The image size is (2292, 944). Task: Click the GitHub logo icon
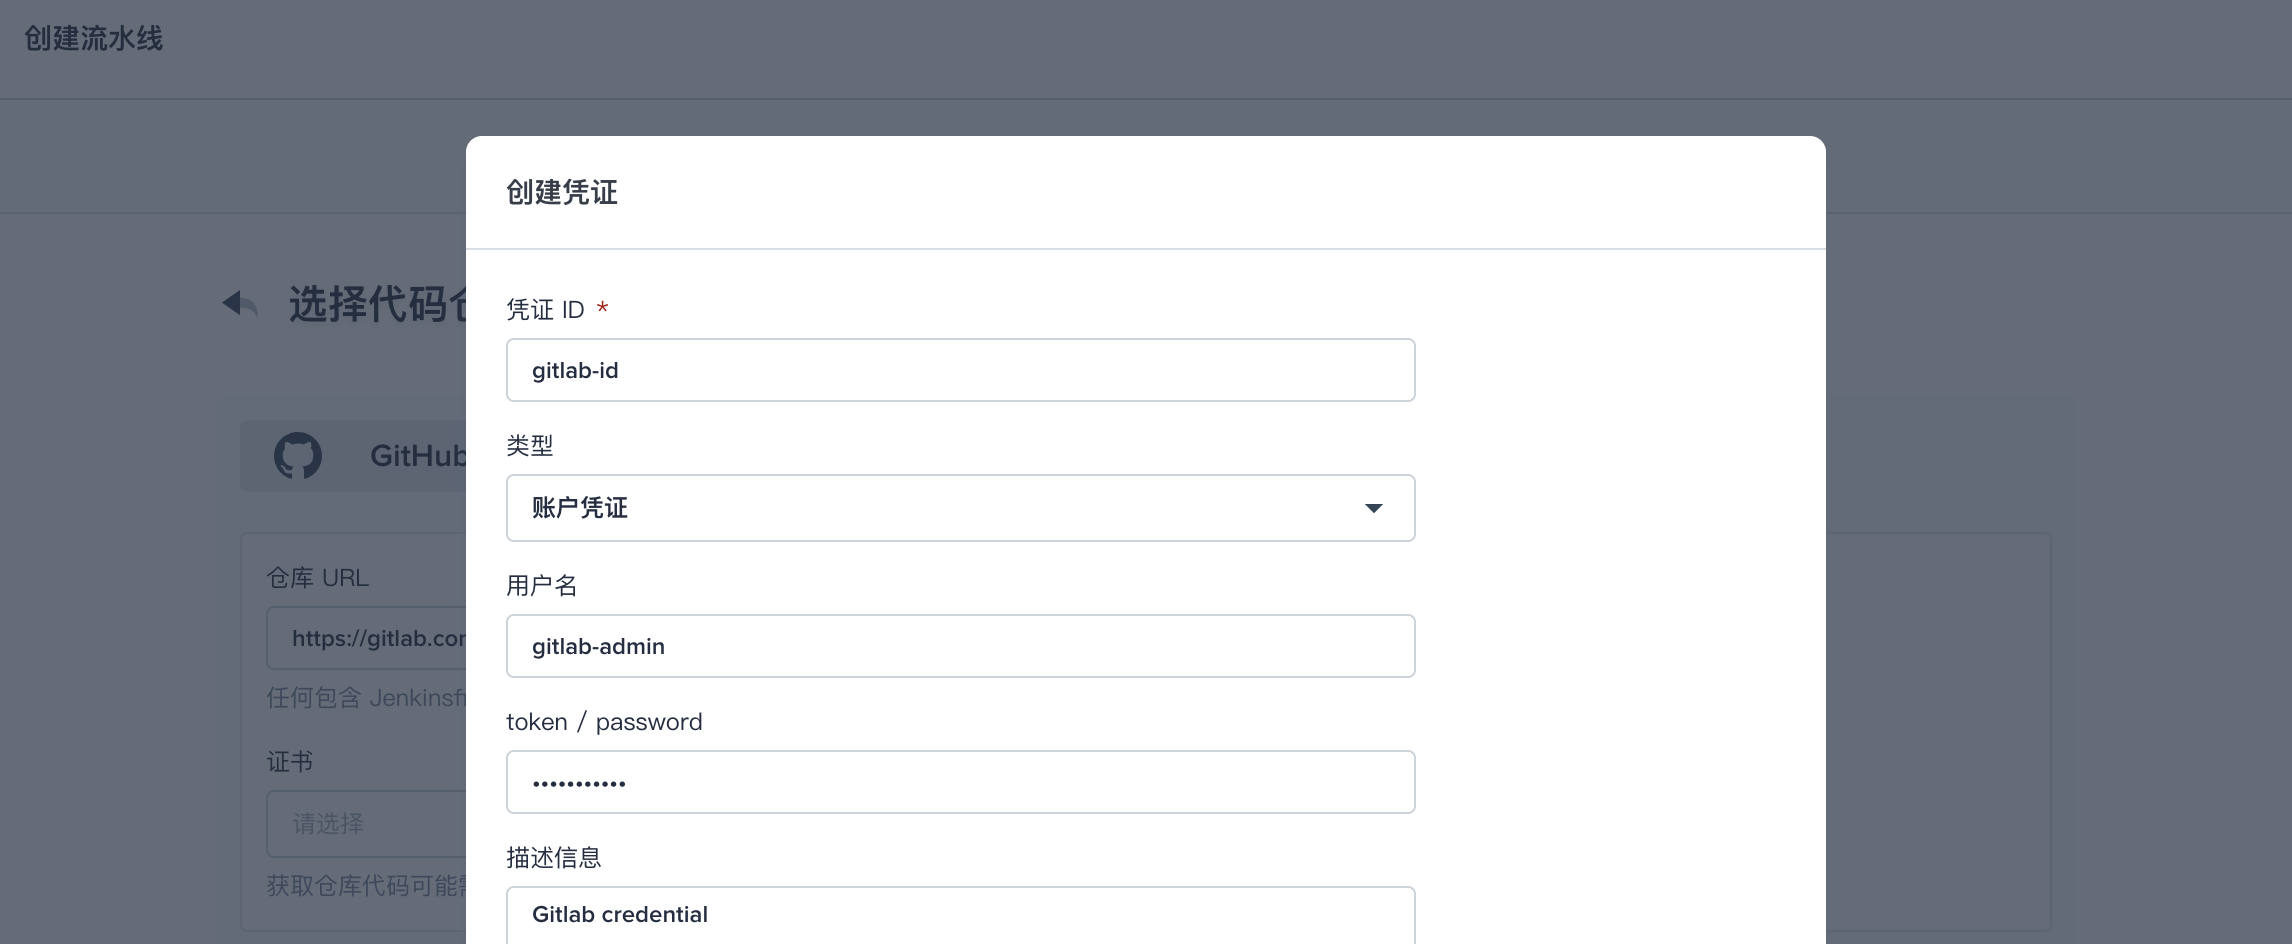point(298,456)
